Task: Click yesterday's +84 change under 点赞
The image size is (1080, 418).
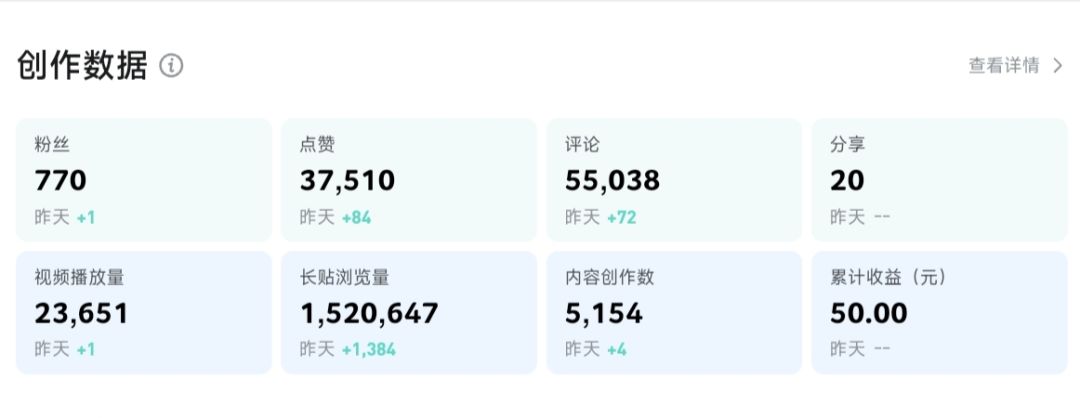Action: pos(356,218)
